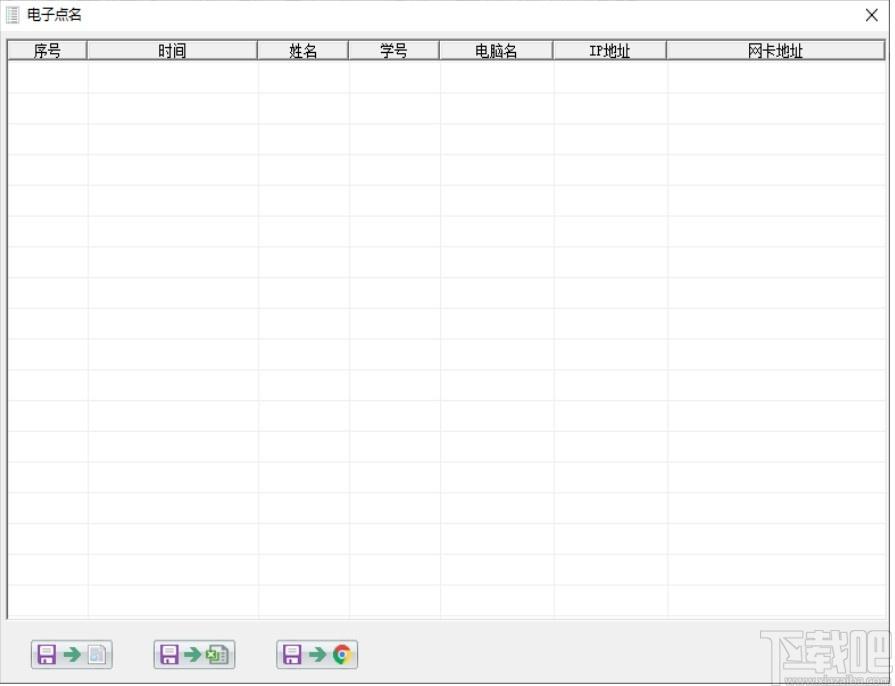
Task: Export roll call to text file
Action: point(72,655)
